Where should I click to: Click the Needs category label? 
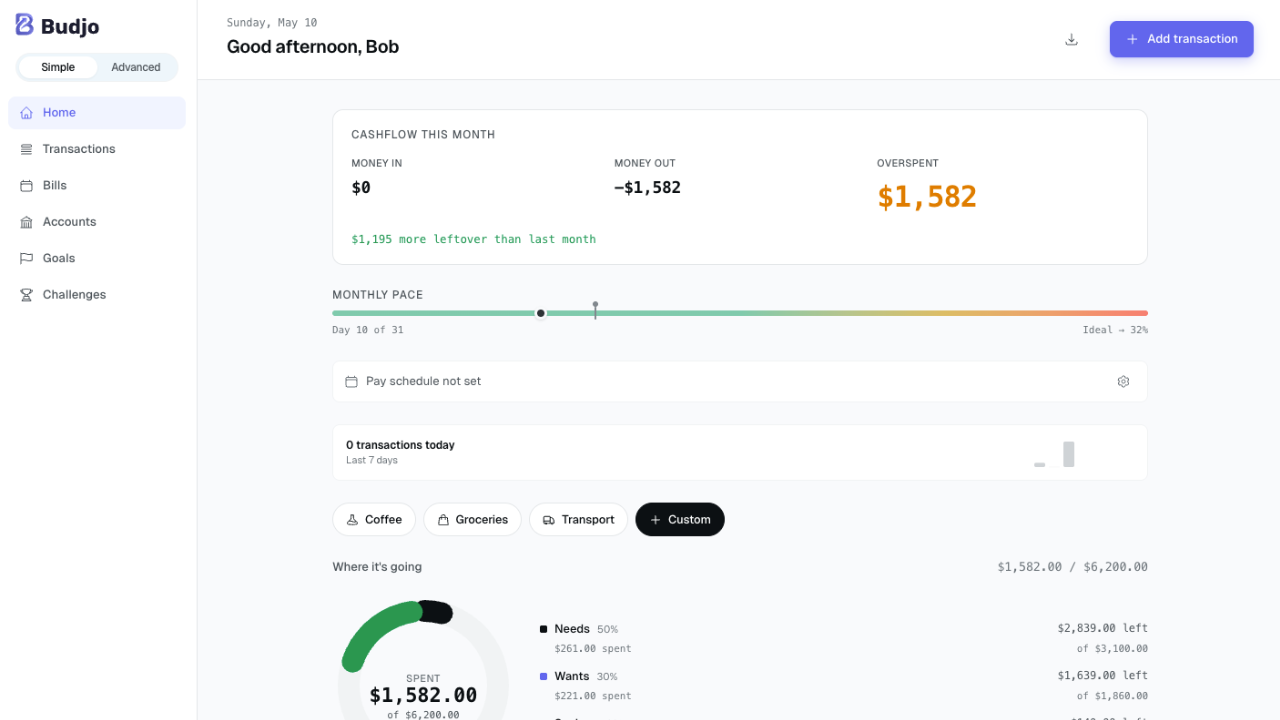tap(572, 629)
